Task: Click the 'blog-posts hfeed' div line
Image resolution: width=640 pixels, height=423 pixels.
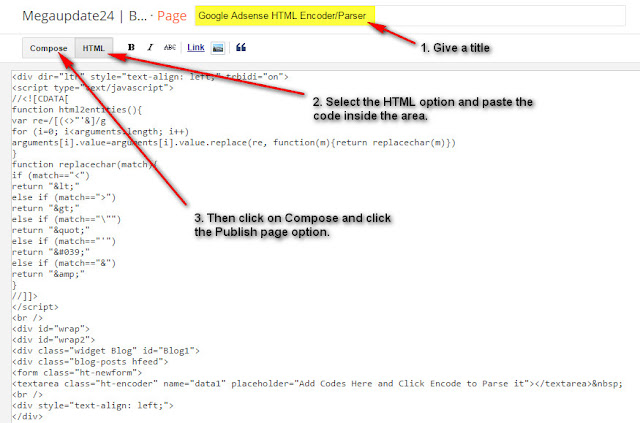Action: tap(90, 362)
